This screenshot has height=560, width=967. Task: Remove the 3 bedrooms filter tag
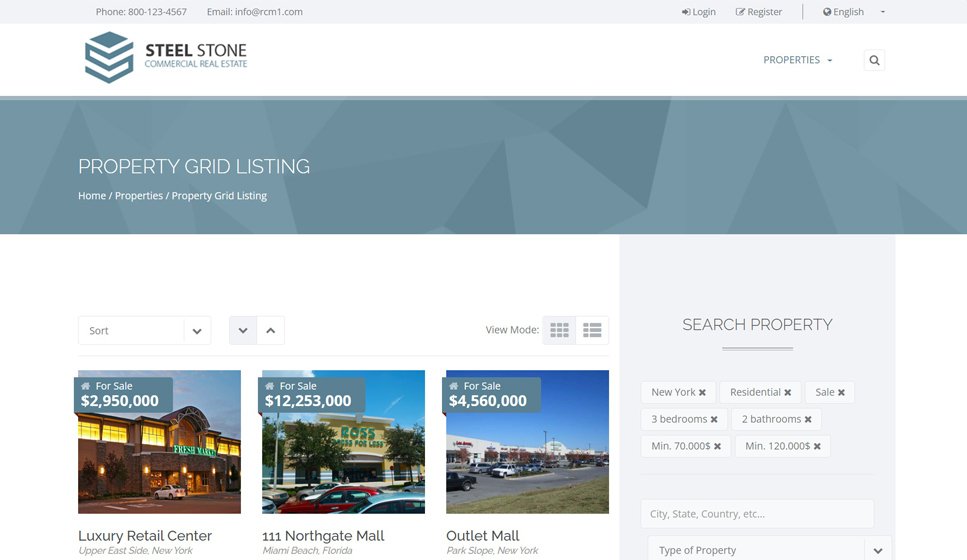tap(714, 420)
